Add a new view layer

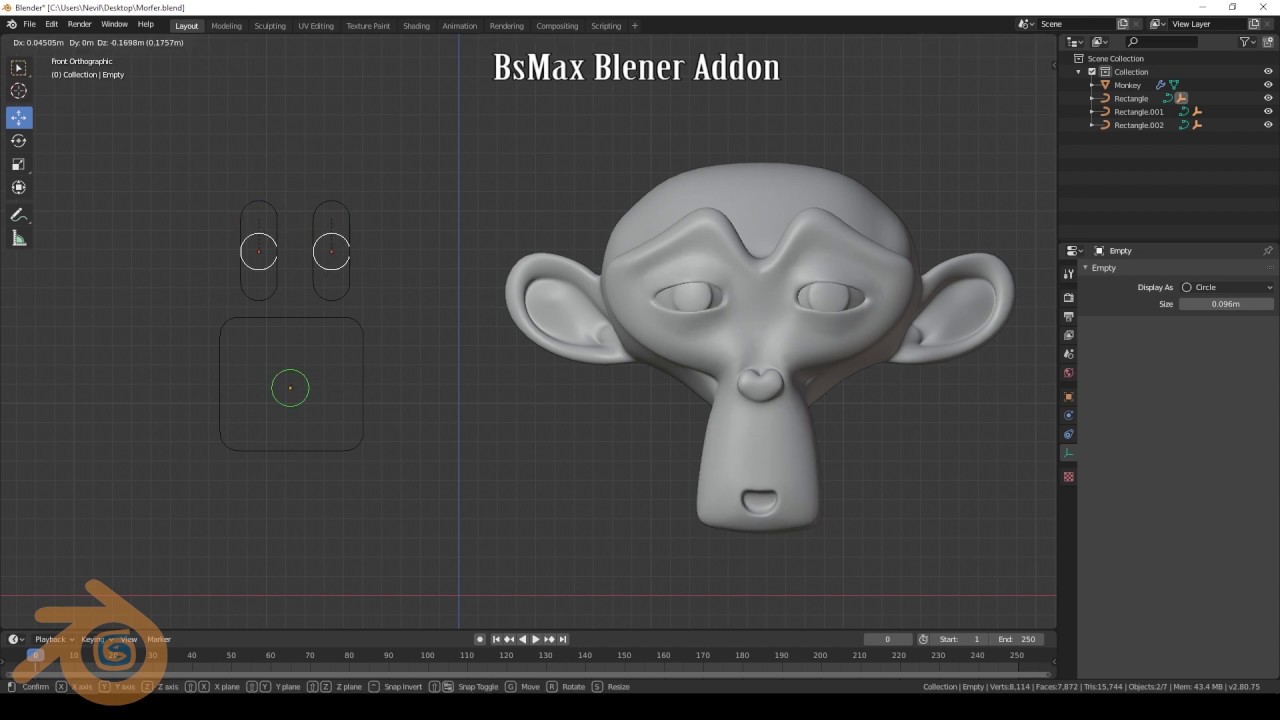1254,24
